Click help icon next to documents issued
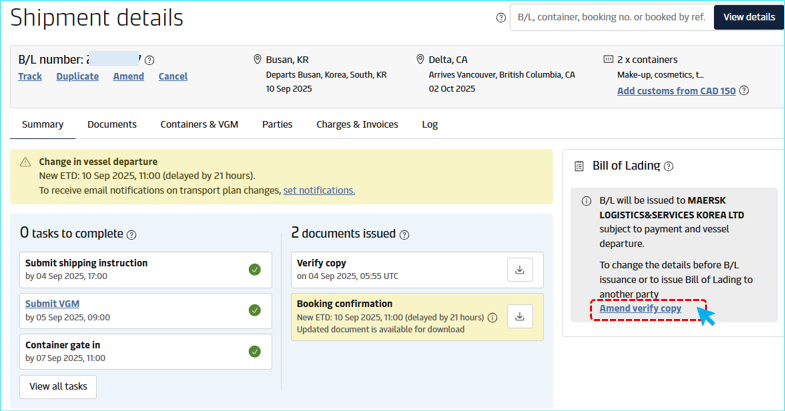 (404, 235)
